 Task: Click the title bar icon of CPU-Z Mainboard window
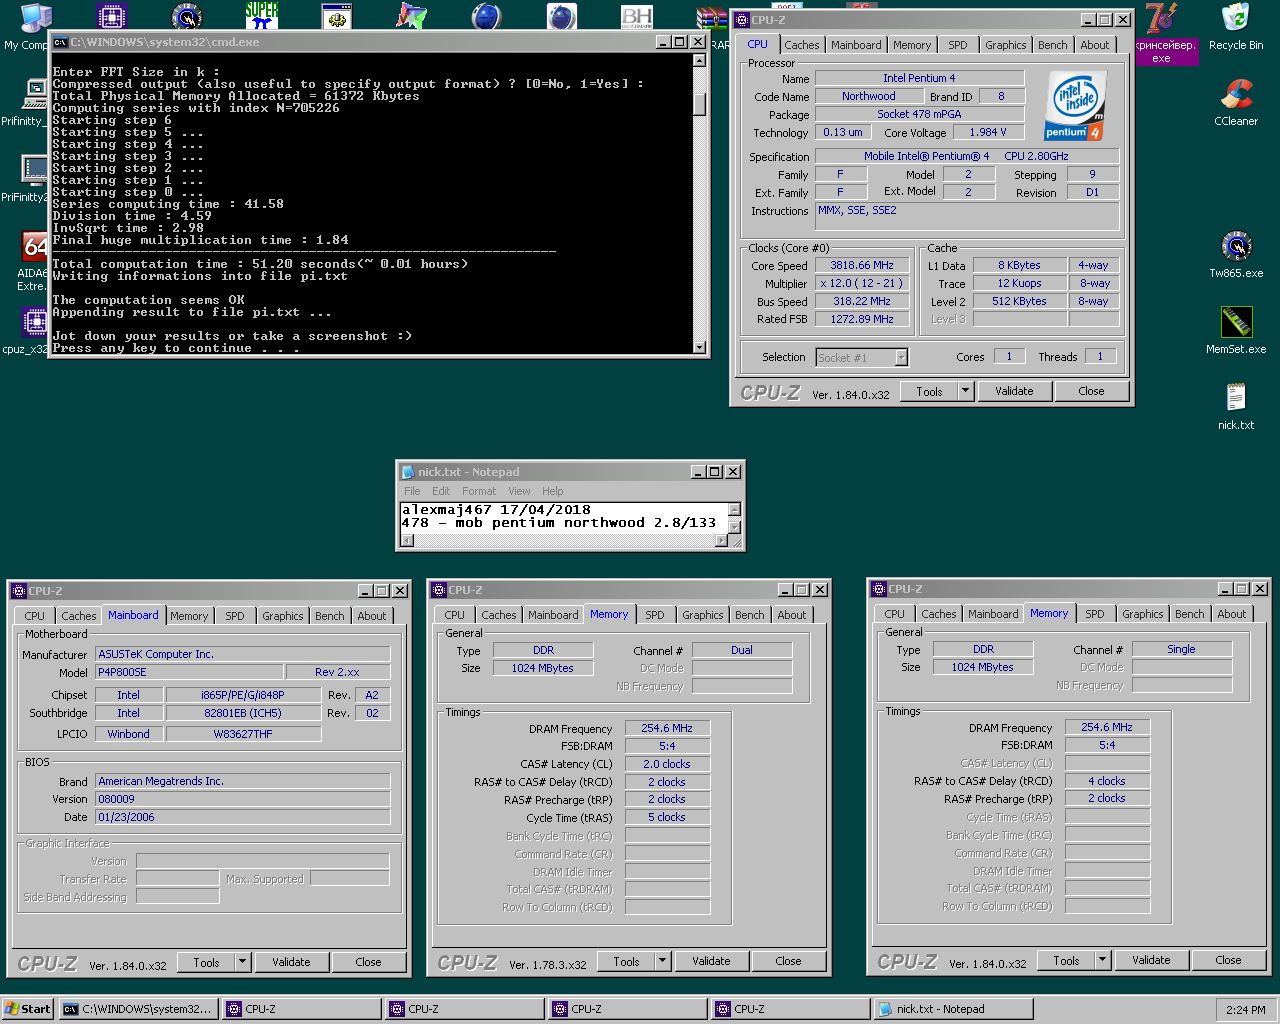pos(18,591)
